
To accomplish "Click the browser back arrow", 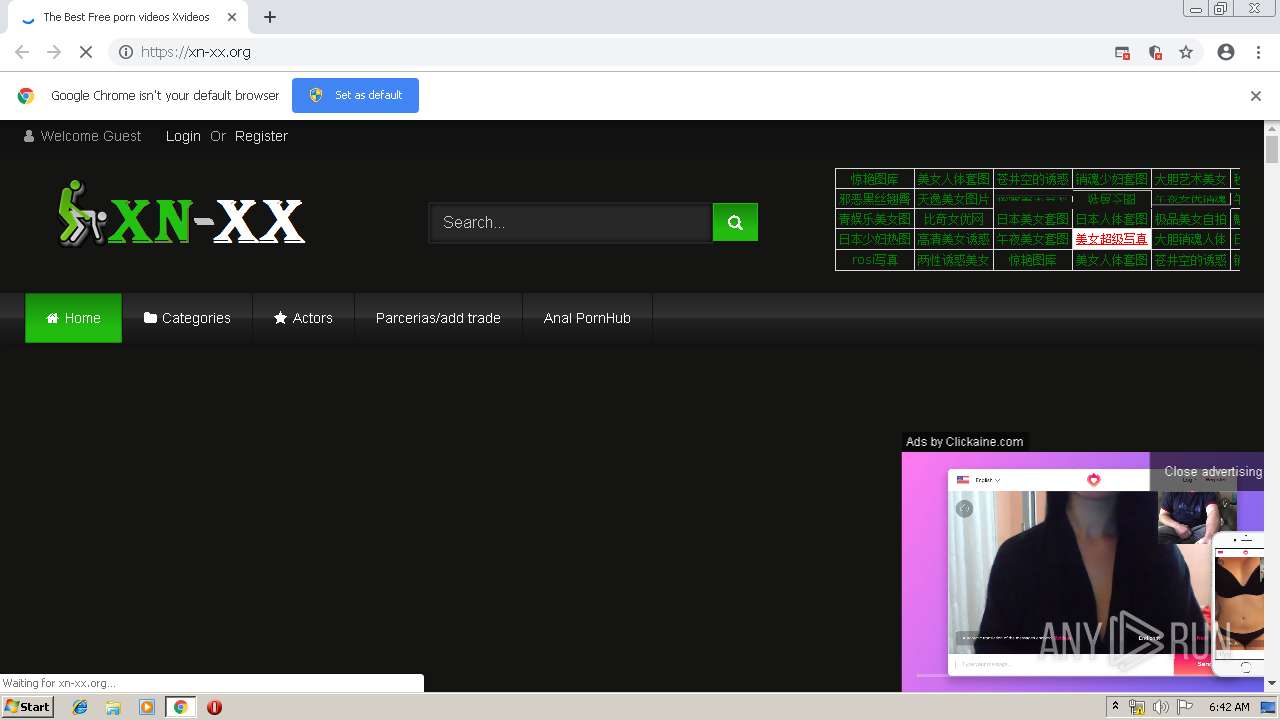I will click(22, 52).
